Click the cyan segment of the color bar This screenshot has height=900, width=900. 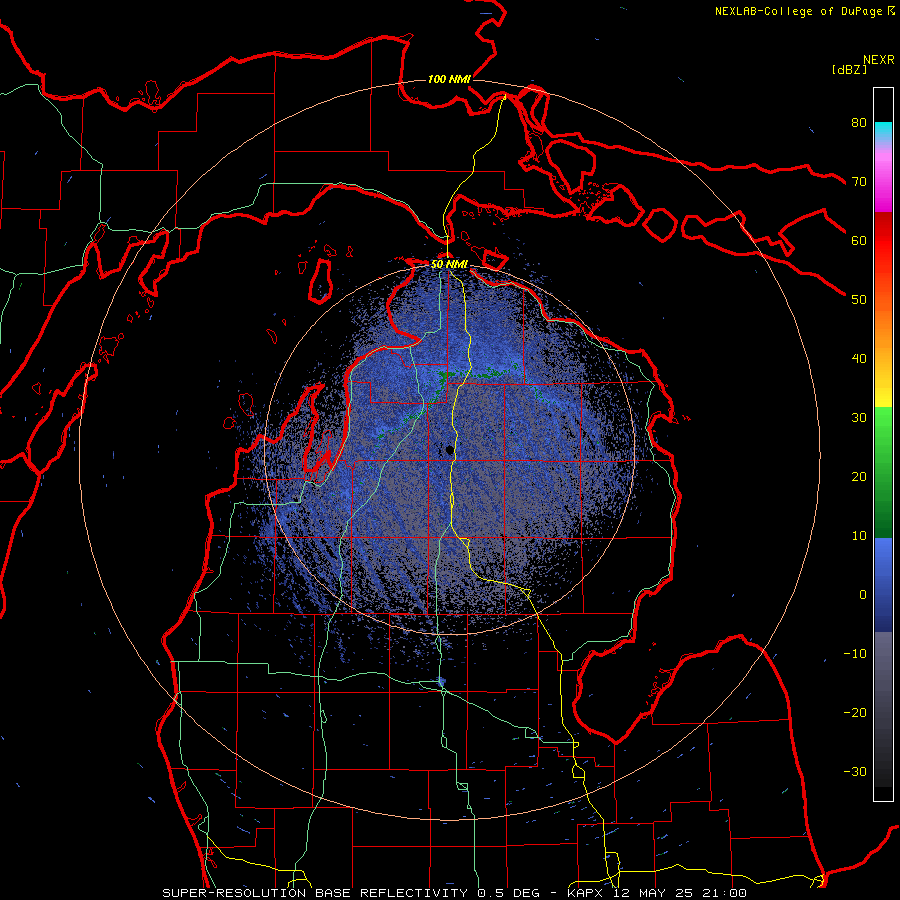coord(883,131)
